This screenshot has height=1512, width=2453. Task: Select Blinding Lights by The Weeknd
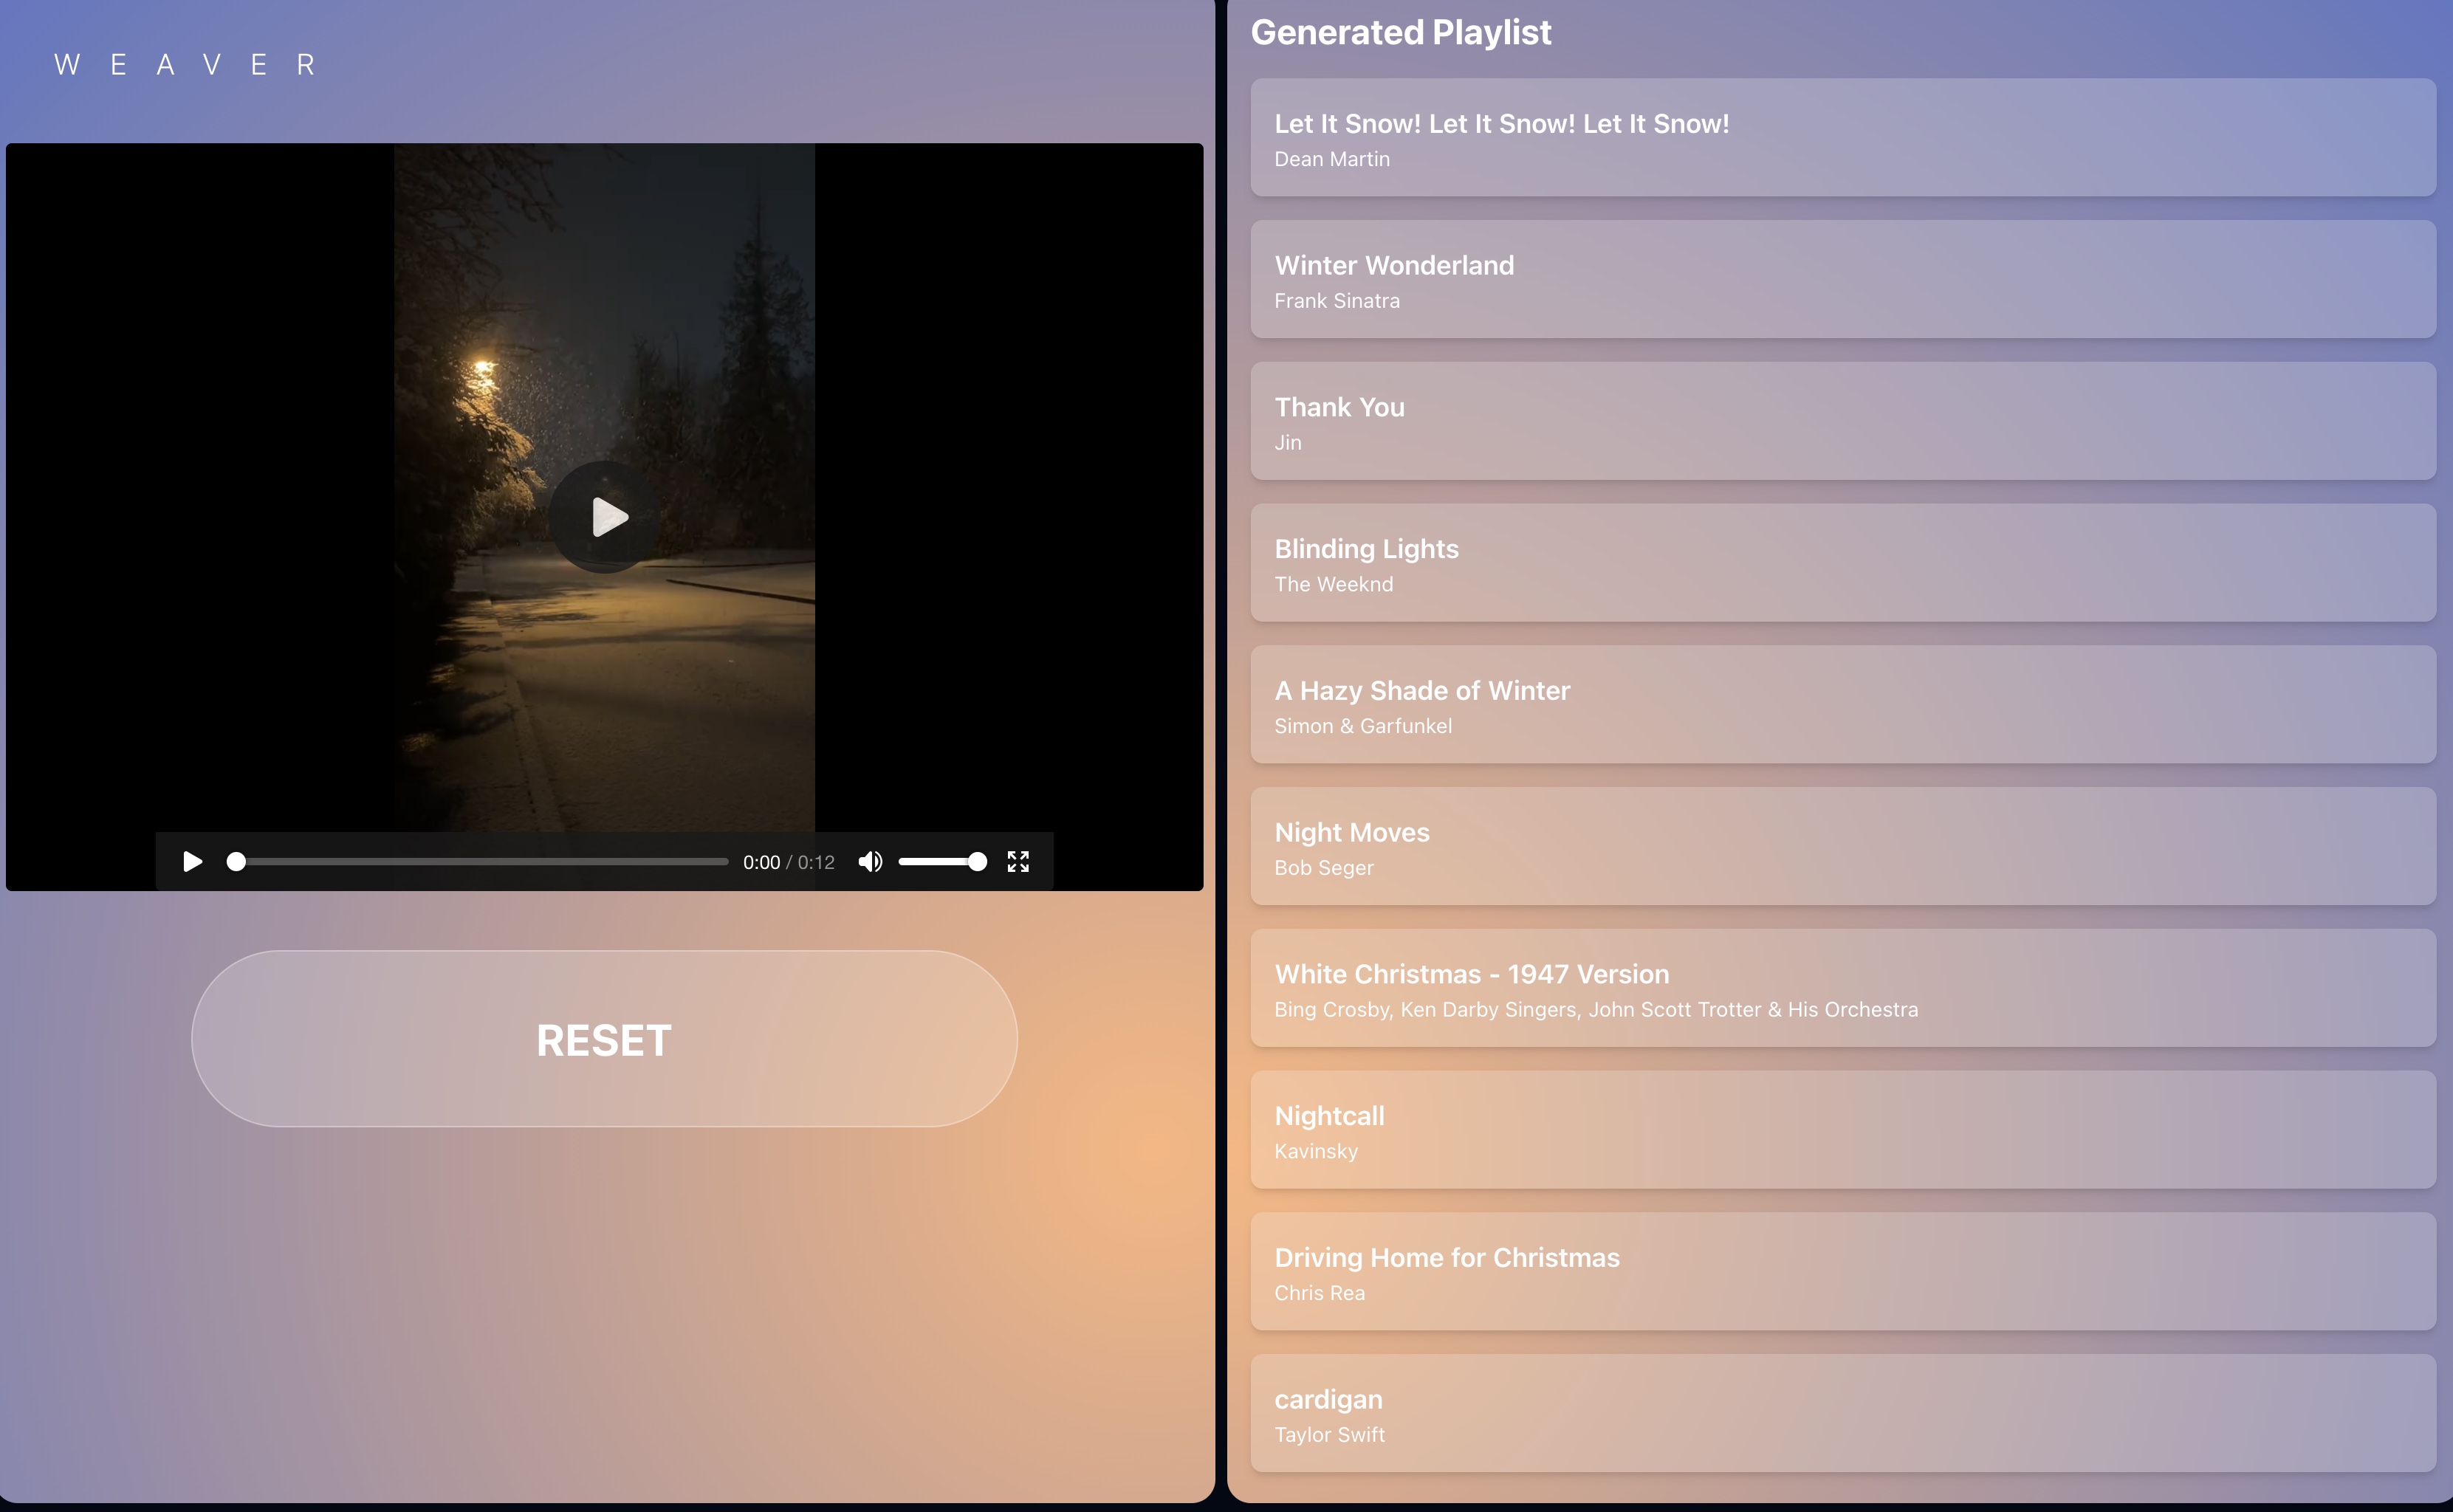point(1842,563)
